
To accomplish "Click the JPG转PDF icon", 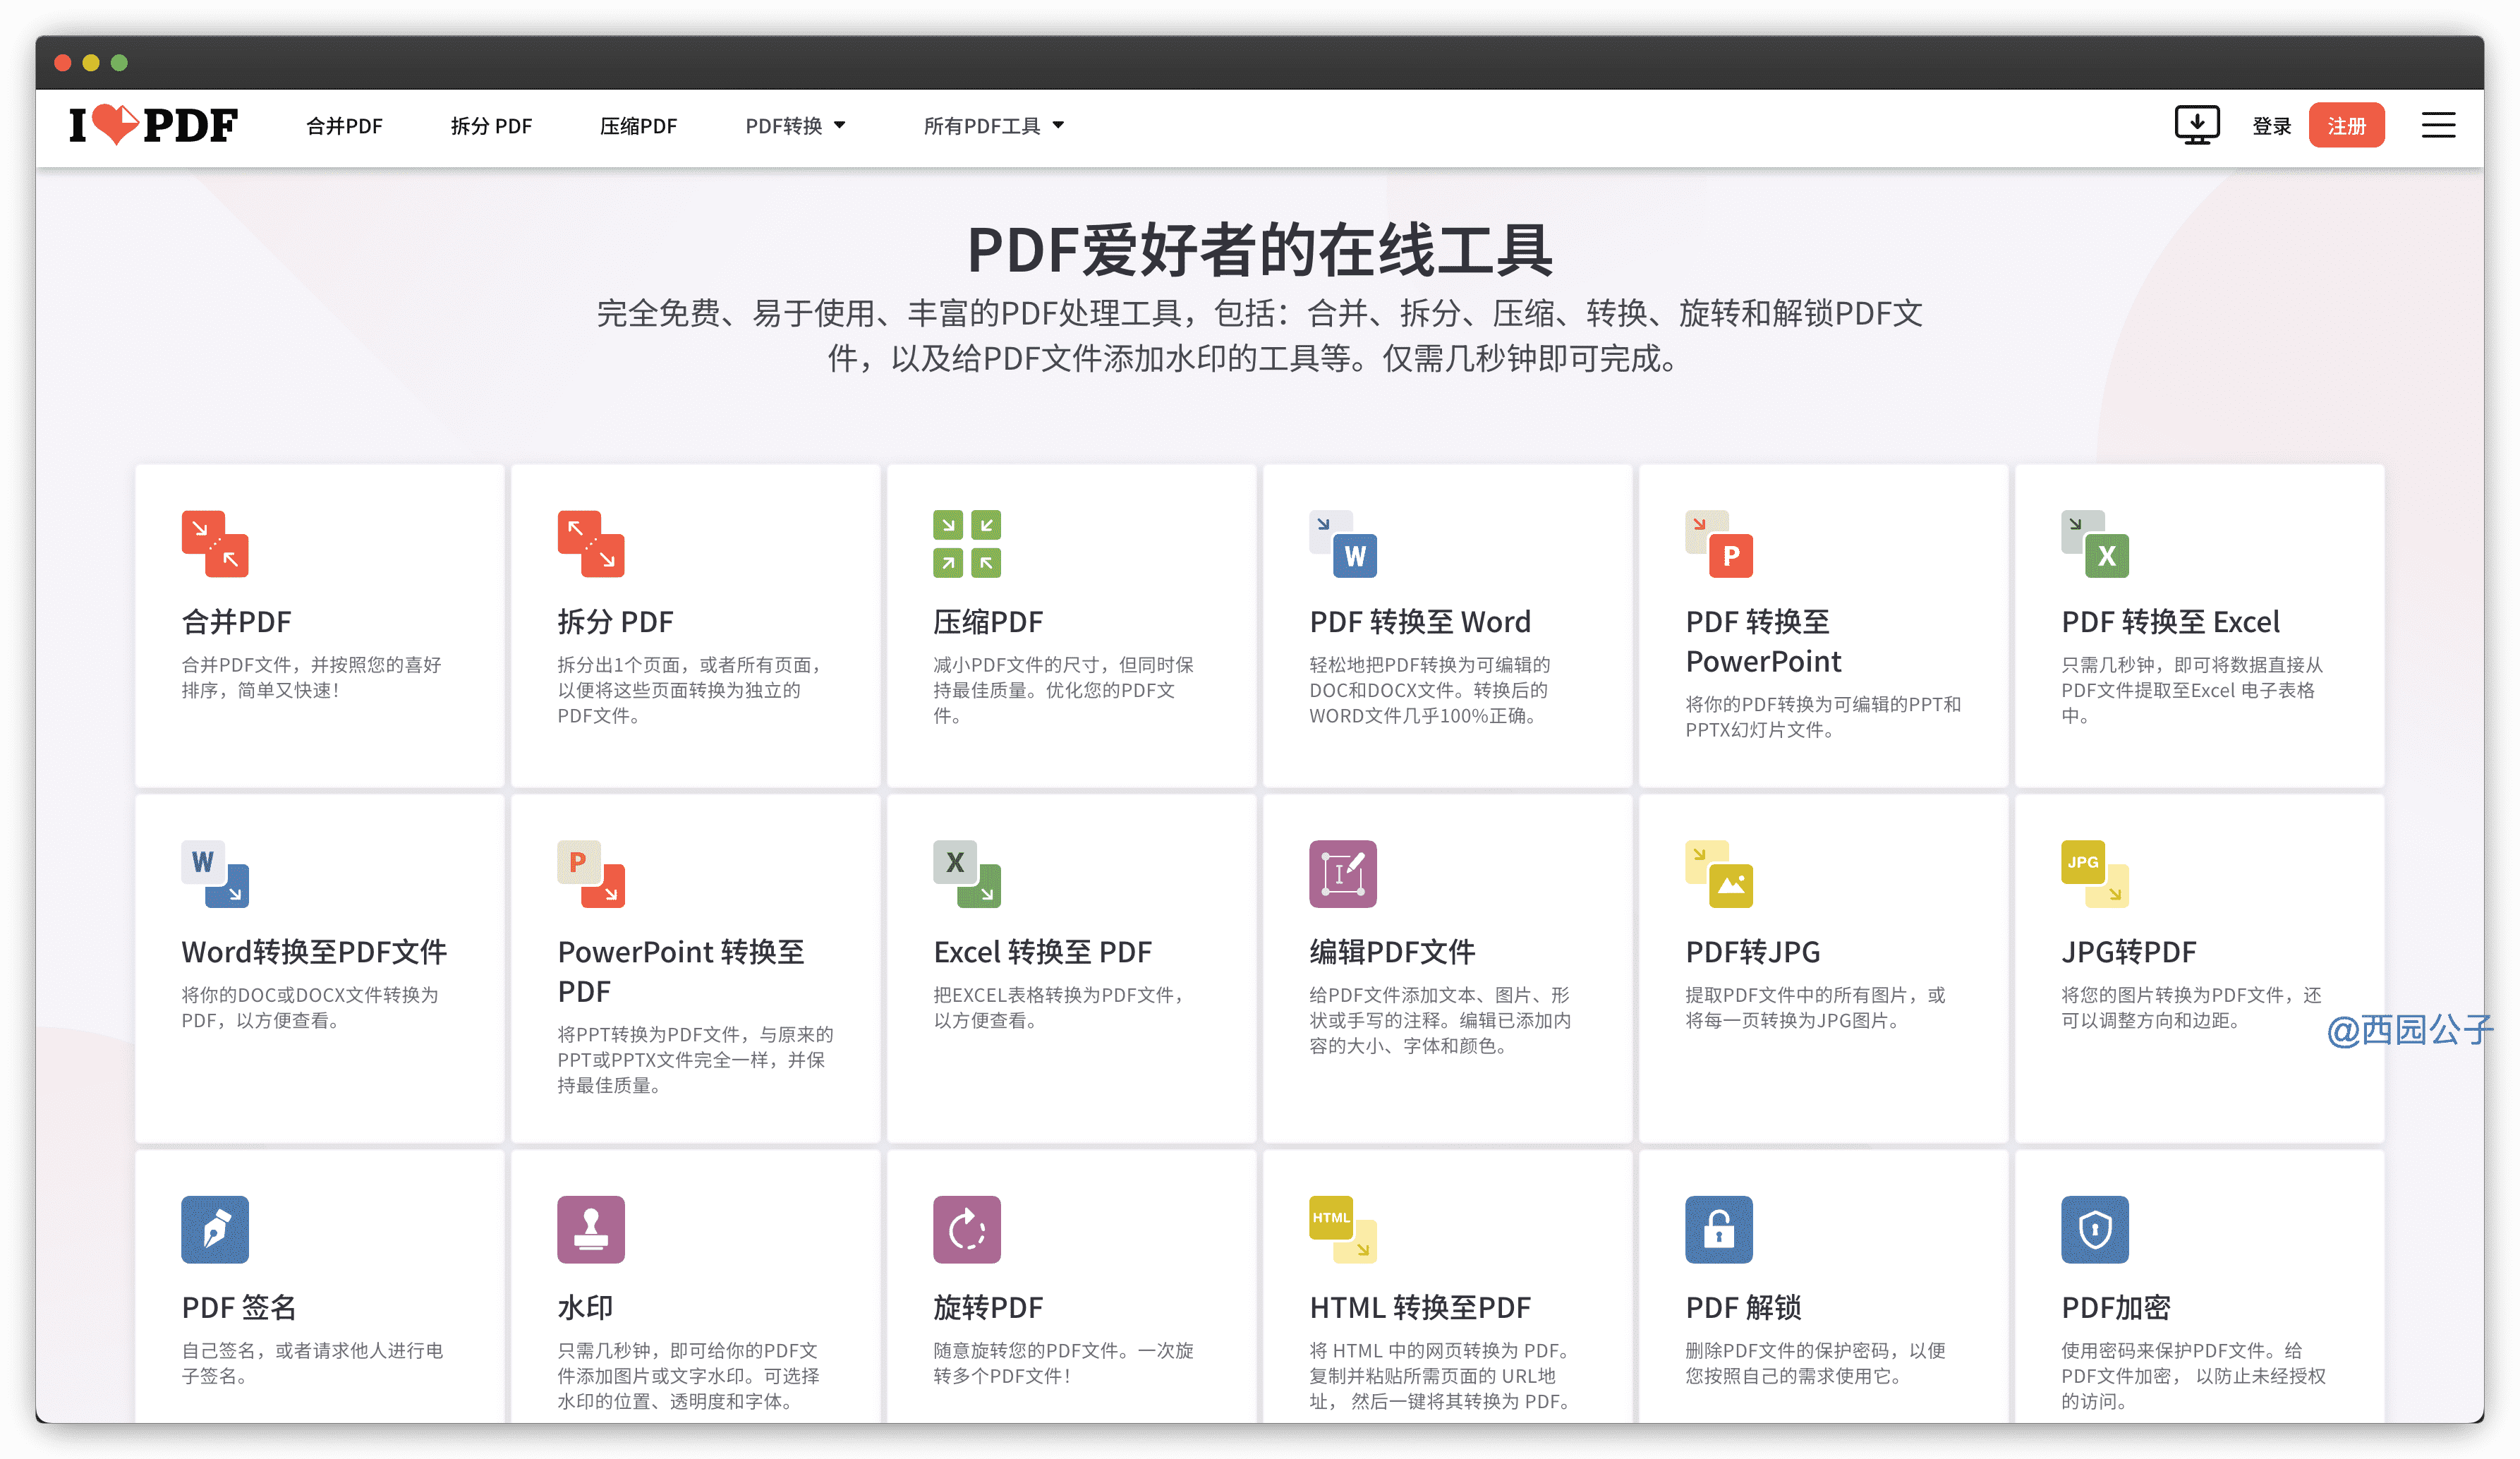I will point(2095,874).
